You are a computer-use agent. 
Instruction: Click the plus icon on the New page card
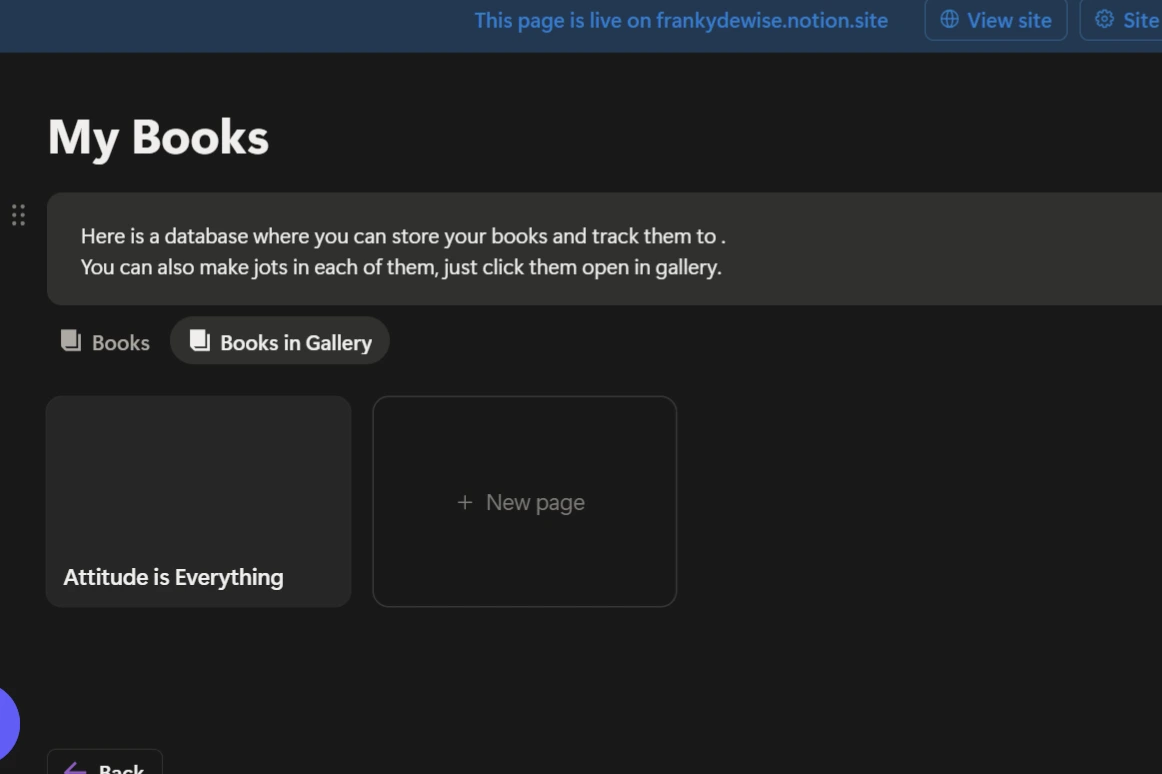pos(464,502)
